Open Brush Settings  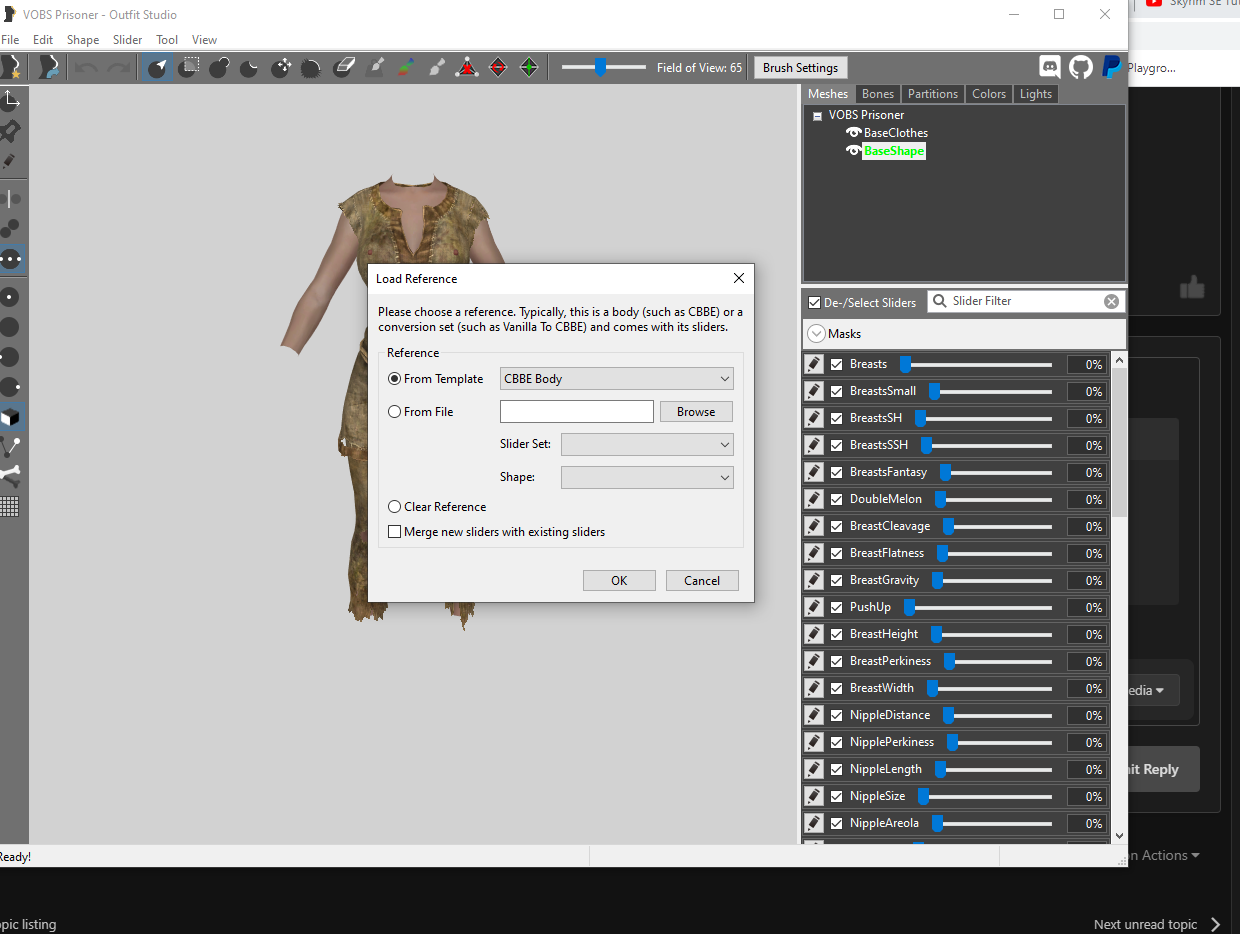[800, 68]
